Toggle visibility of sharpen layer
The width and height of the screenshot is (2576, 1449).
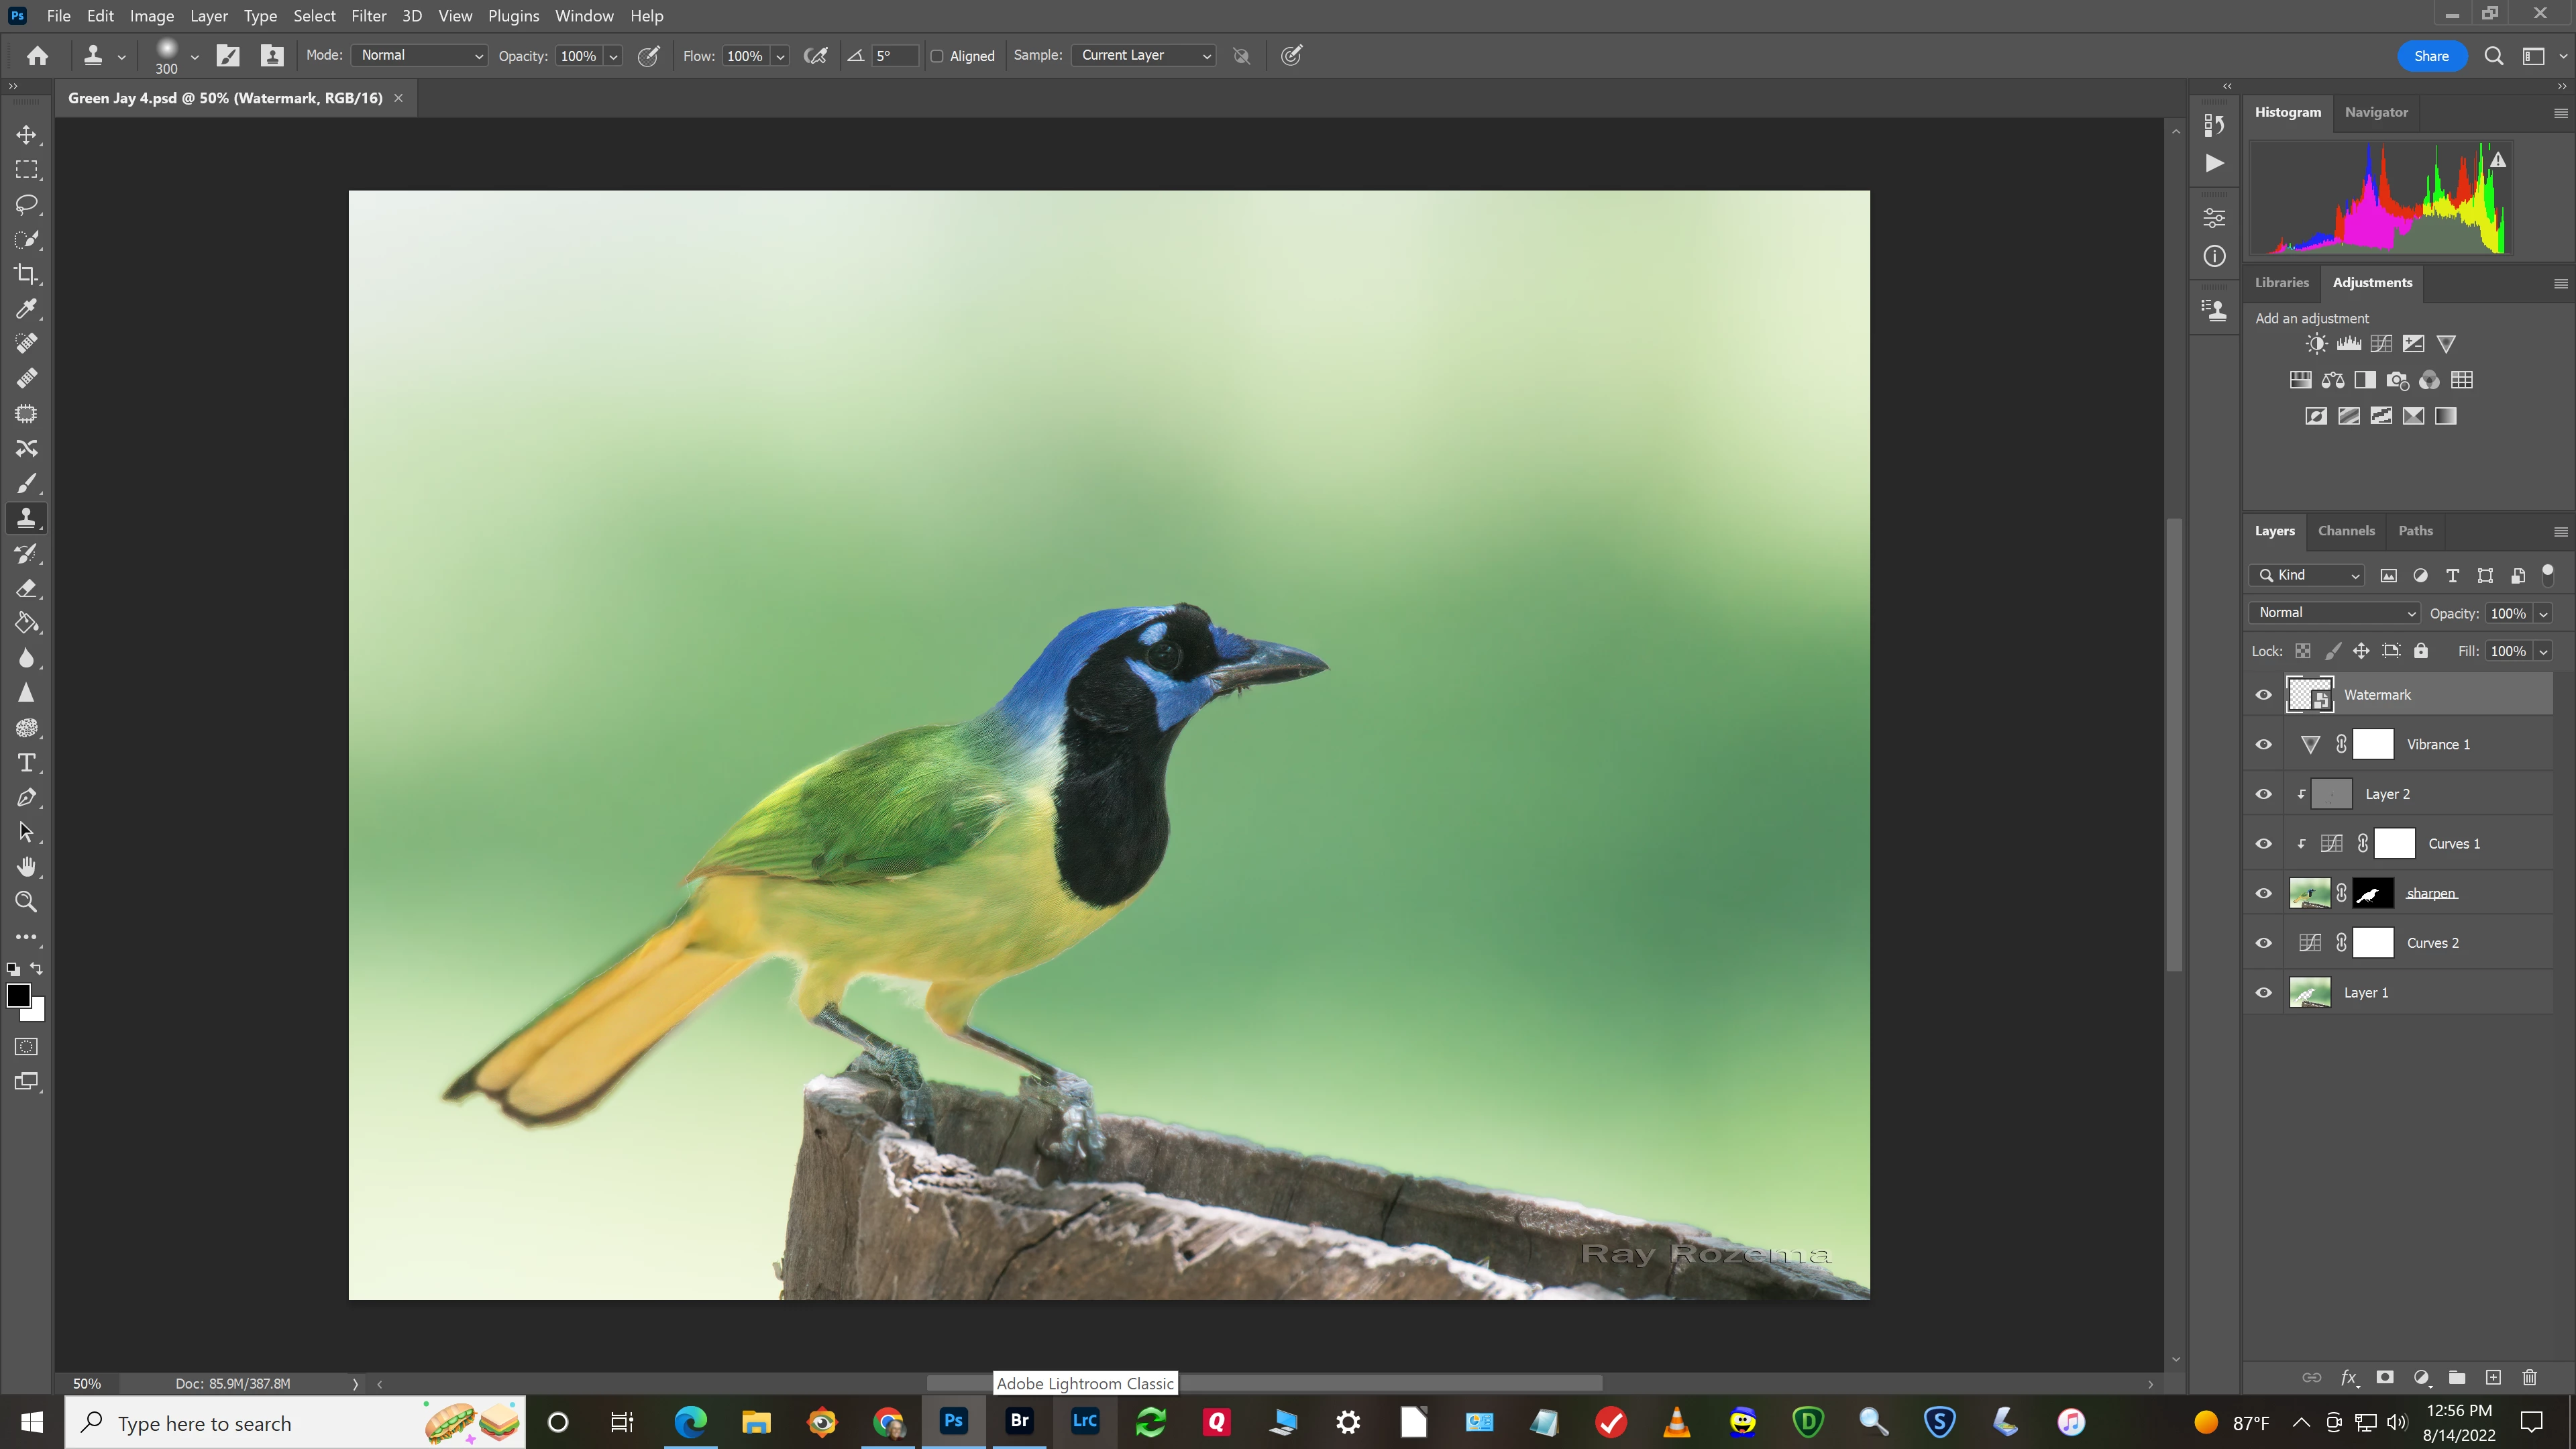coord(2264,893)
